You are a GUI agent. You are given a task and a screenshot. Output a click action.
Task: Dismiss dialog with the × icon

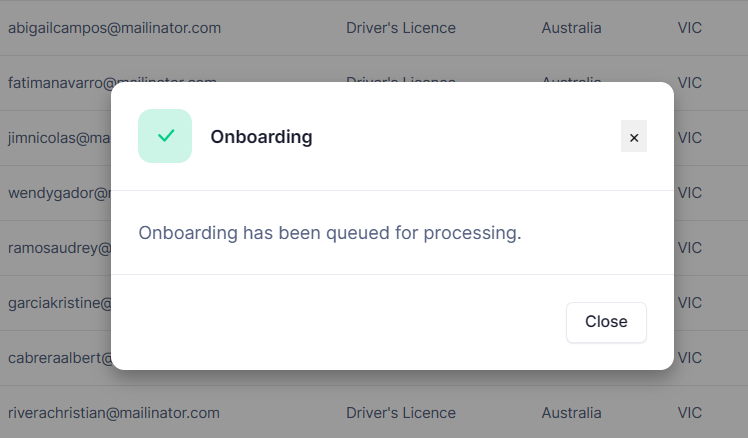pos(634,136)
